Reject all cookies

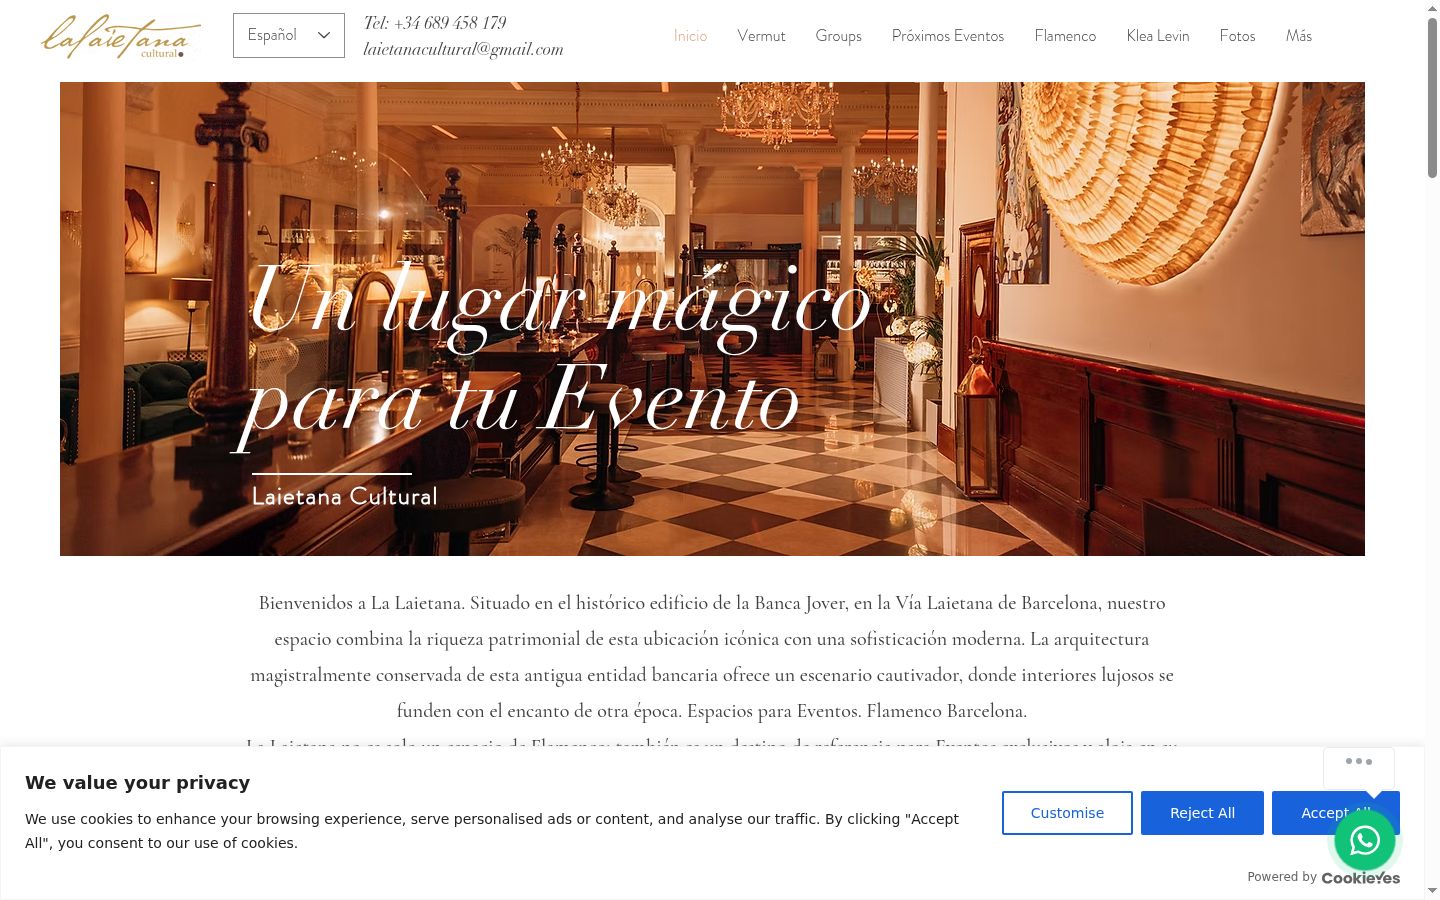pos(1202,813)
